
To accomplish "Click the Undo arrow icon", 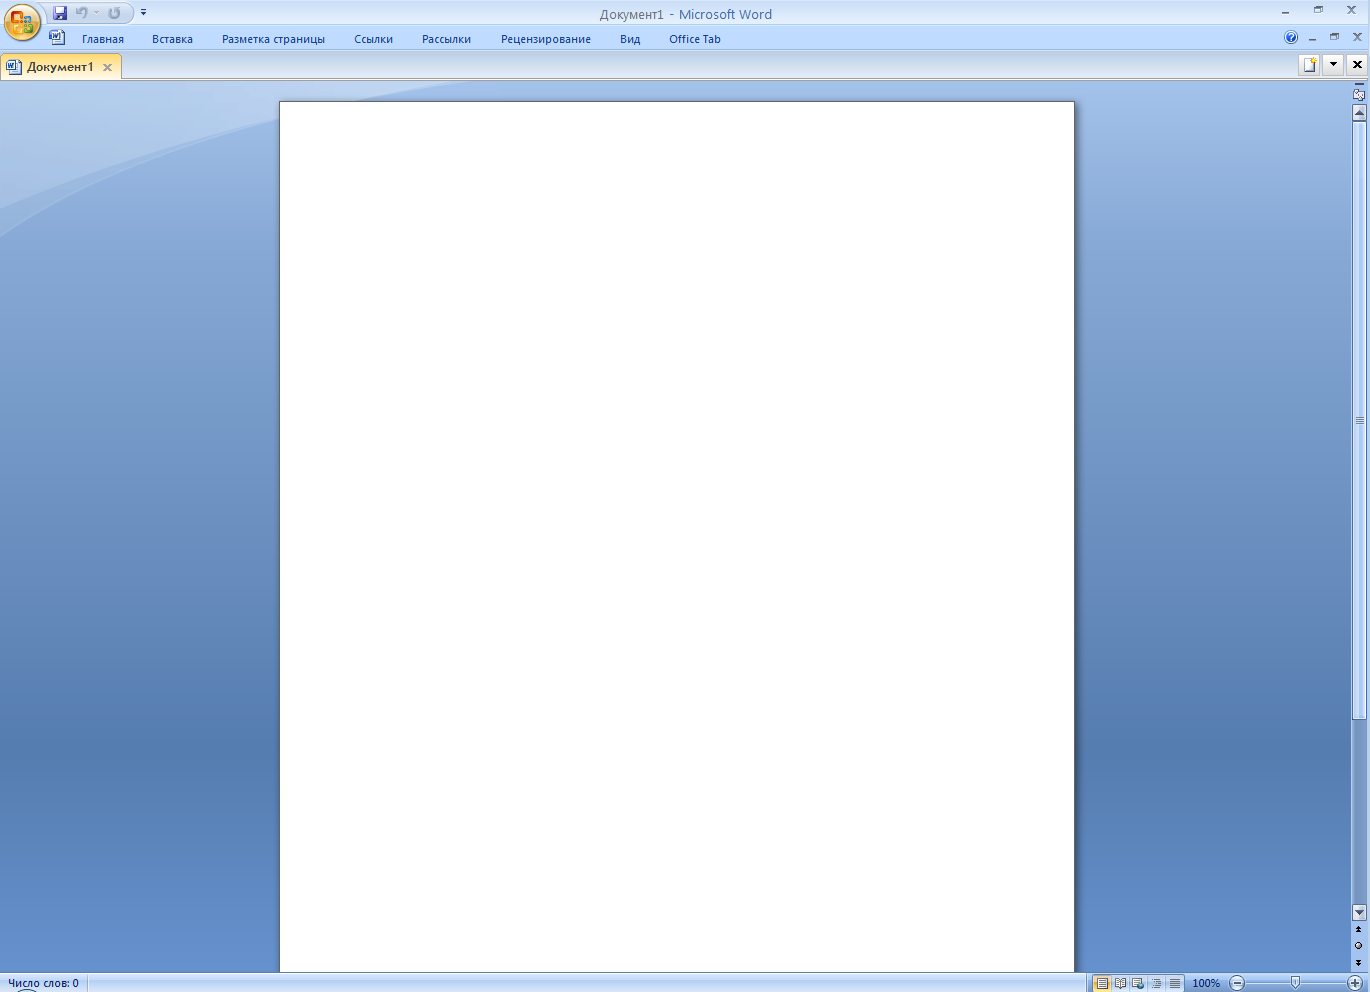I will (82, 13).
